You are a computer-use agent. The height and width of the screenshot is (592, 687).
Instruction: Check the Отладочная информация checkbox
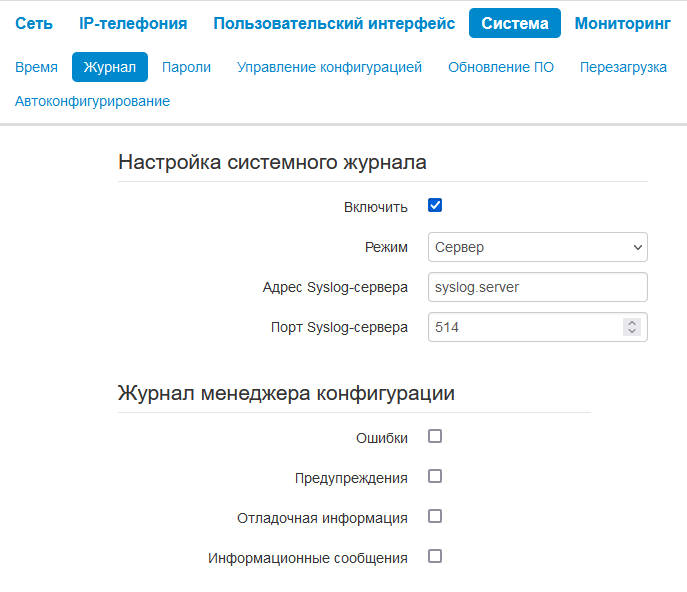coord(435,517)
